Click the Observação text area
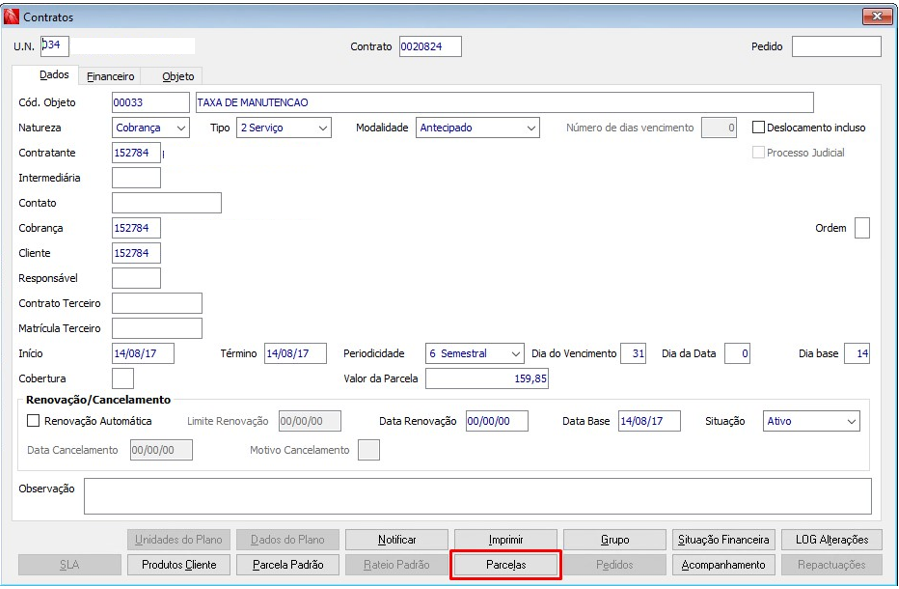899x589 pixels. 478,496
